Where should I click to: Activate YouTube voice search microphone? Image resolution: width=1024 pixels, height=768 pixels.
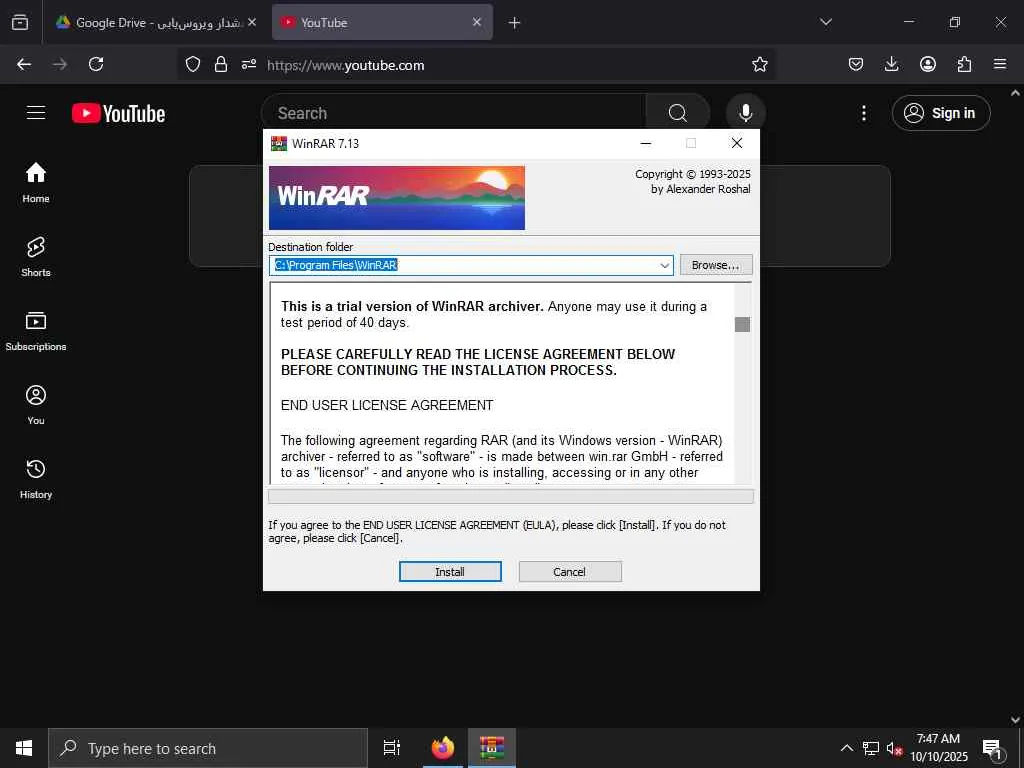[745, 113]
